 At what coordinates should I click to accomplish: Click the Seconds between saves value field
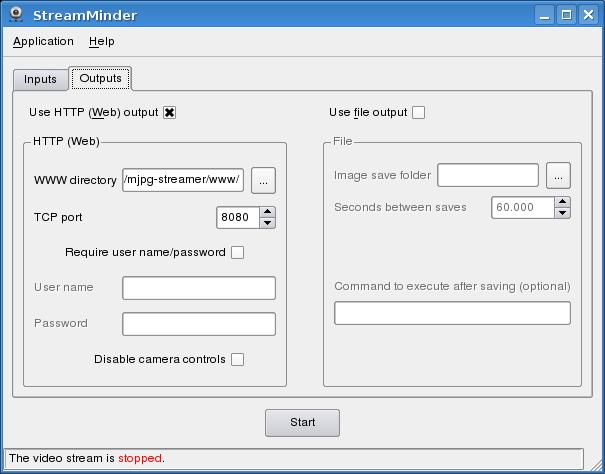point(523,208)
